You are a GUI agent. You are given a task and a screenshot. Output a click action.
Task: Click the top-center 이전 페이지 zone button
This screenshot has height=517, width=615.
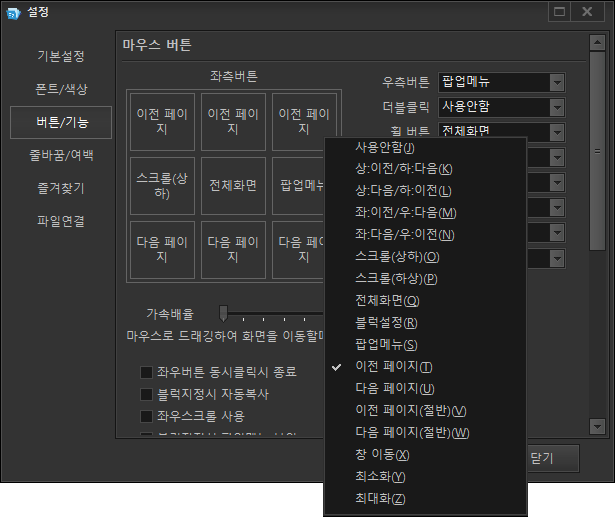[x=233, y=122]
